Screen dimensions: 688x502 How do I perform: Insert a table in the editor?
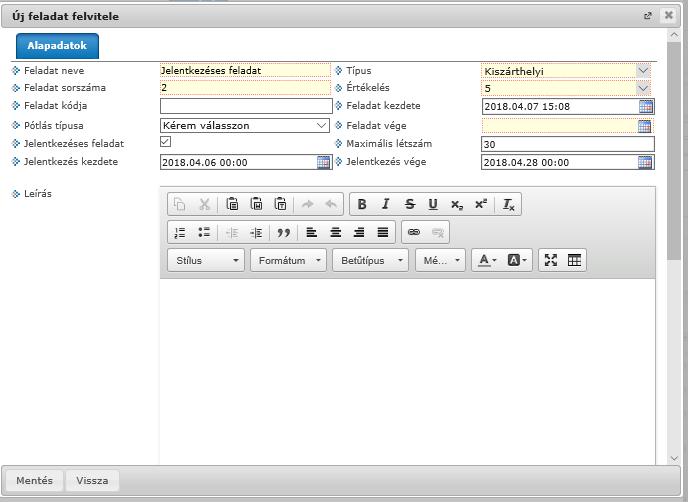click(574, 260)
